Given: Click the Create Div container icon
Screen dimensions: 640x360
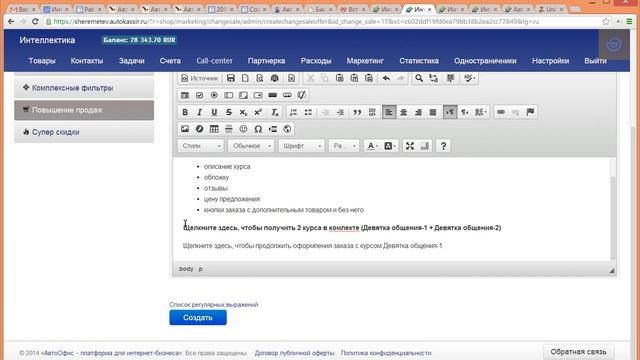Looking at the screenshot, I should point(372,112).
